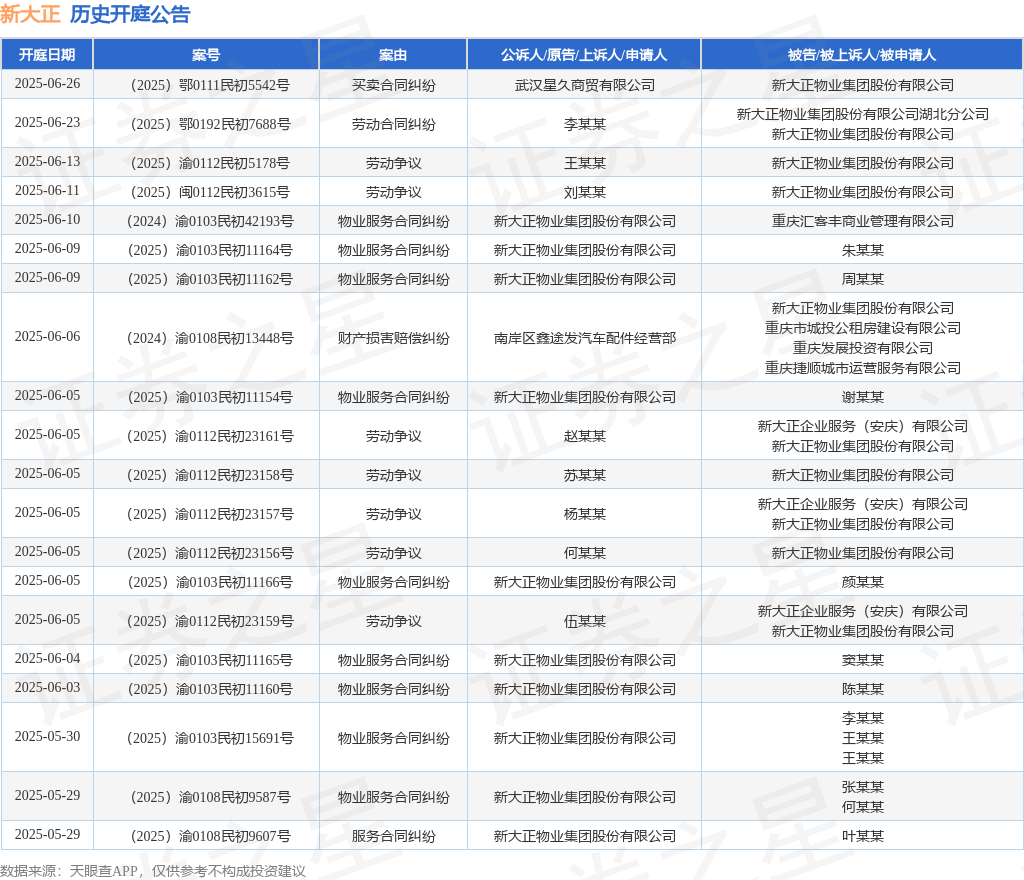Click the 新大正 title text

(31, 14)
